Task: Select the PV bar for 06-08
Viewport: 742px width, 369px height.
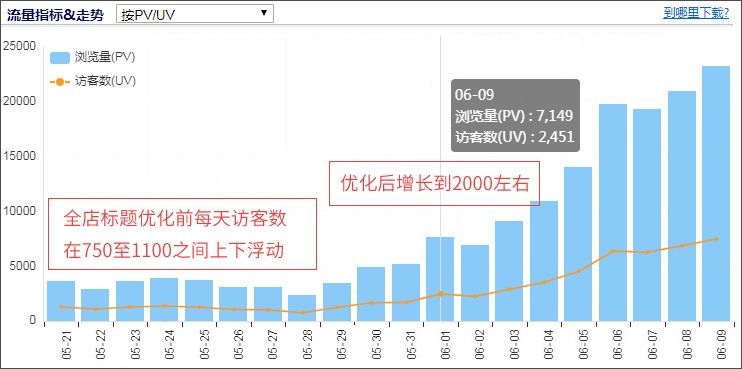Action: pyautogui.click(x=682, y=206)
